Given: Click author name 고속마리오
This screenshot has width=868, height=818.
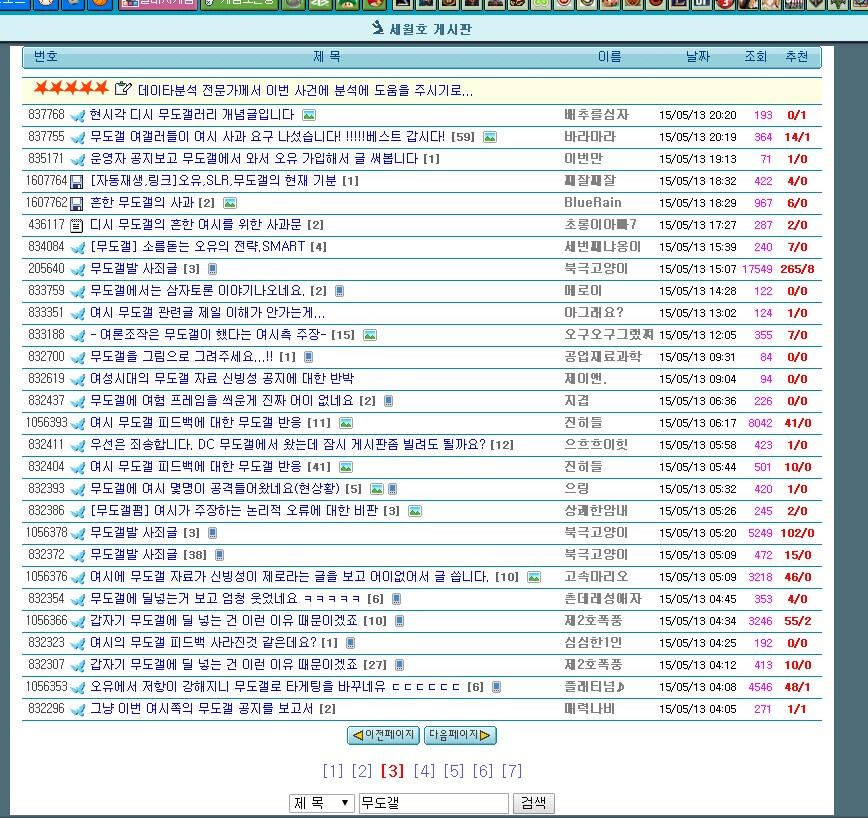Looking at the screenshot, I should coord(596,577).
